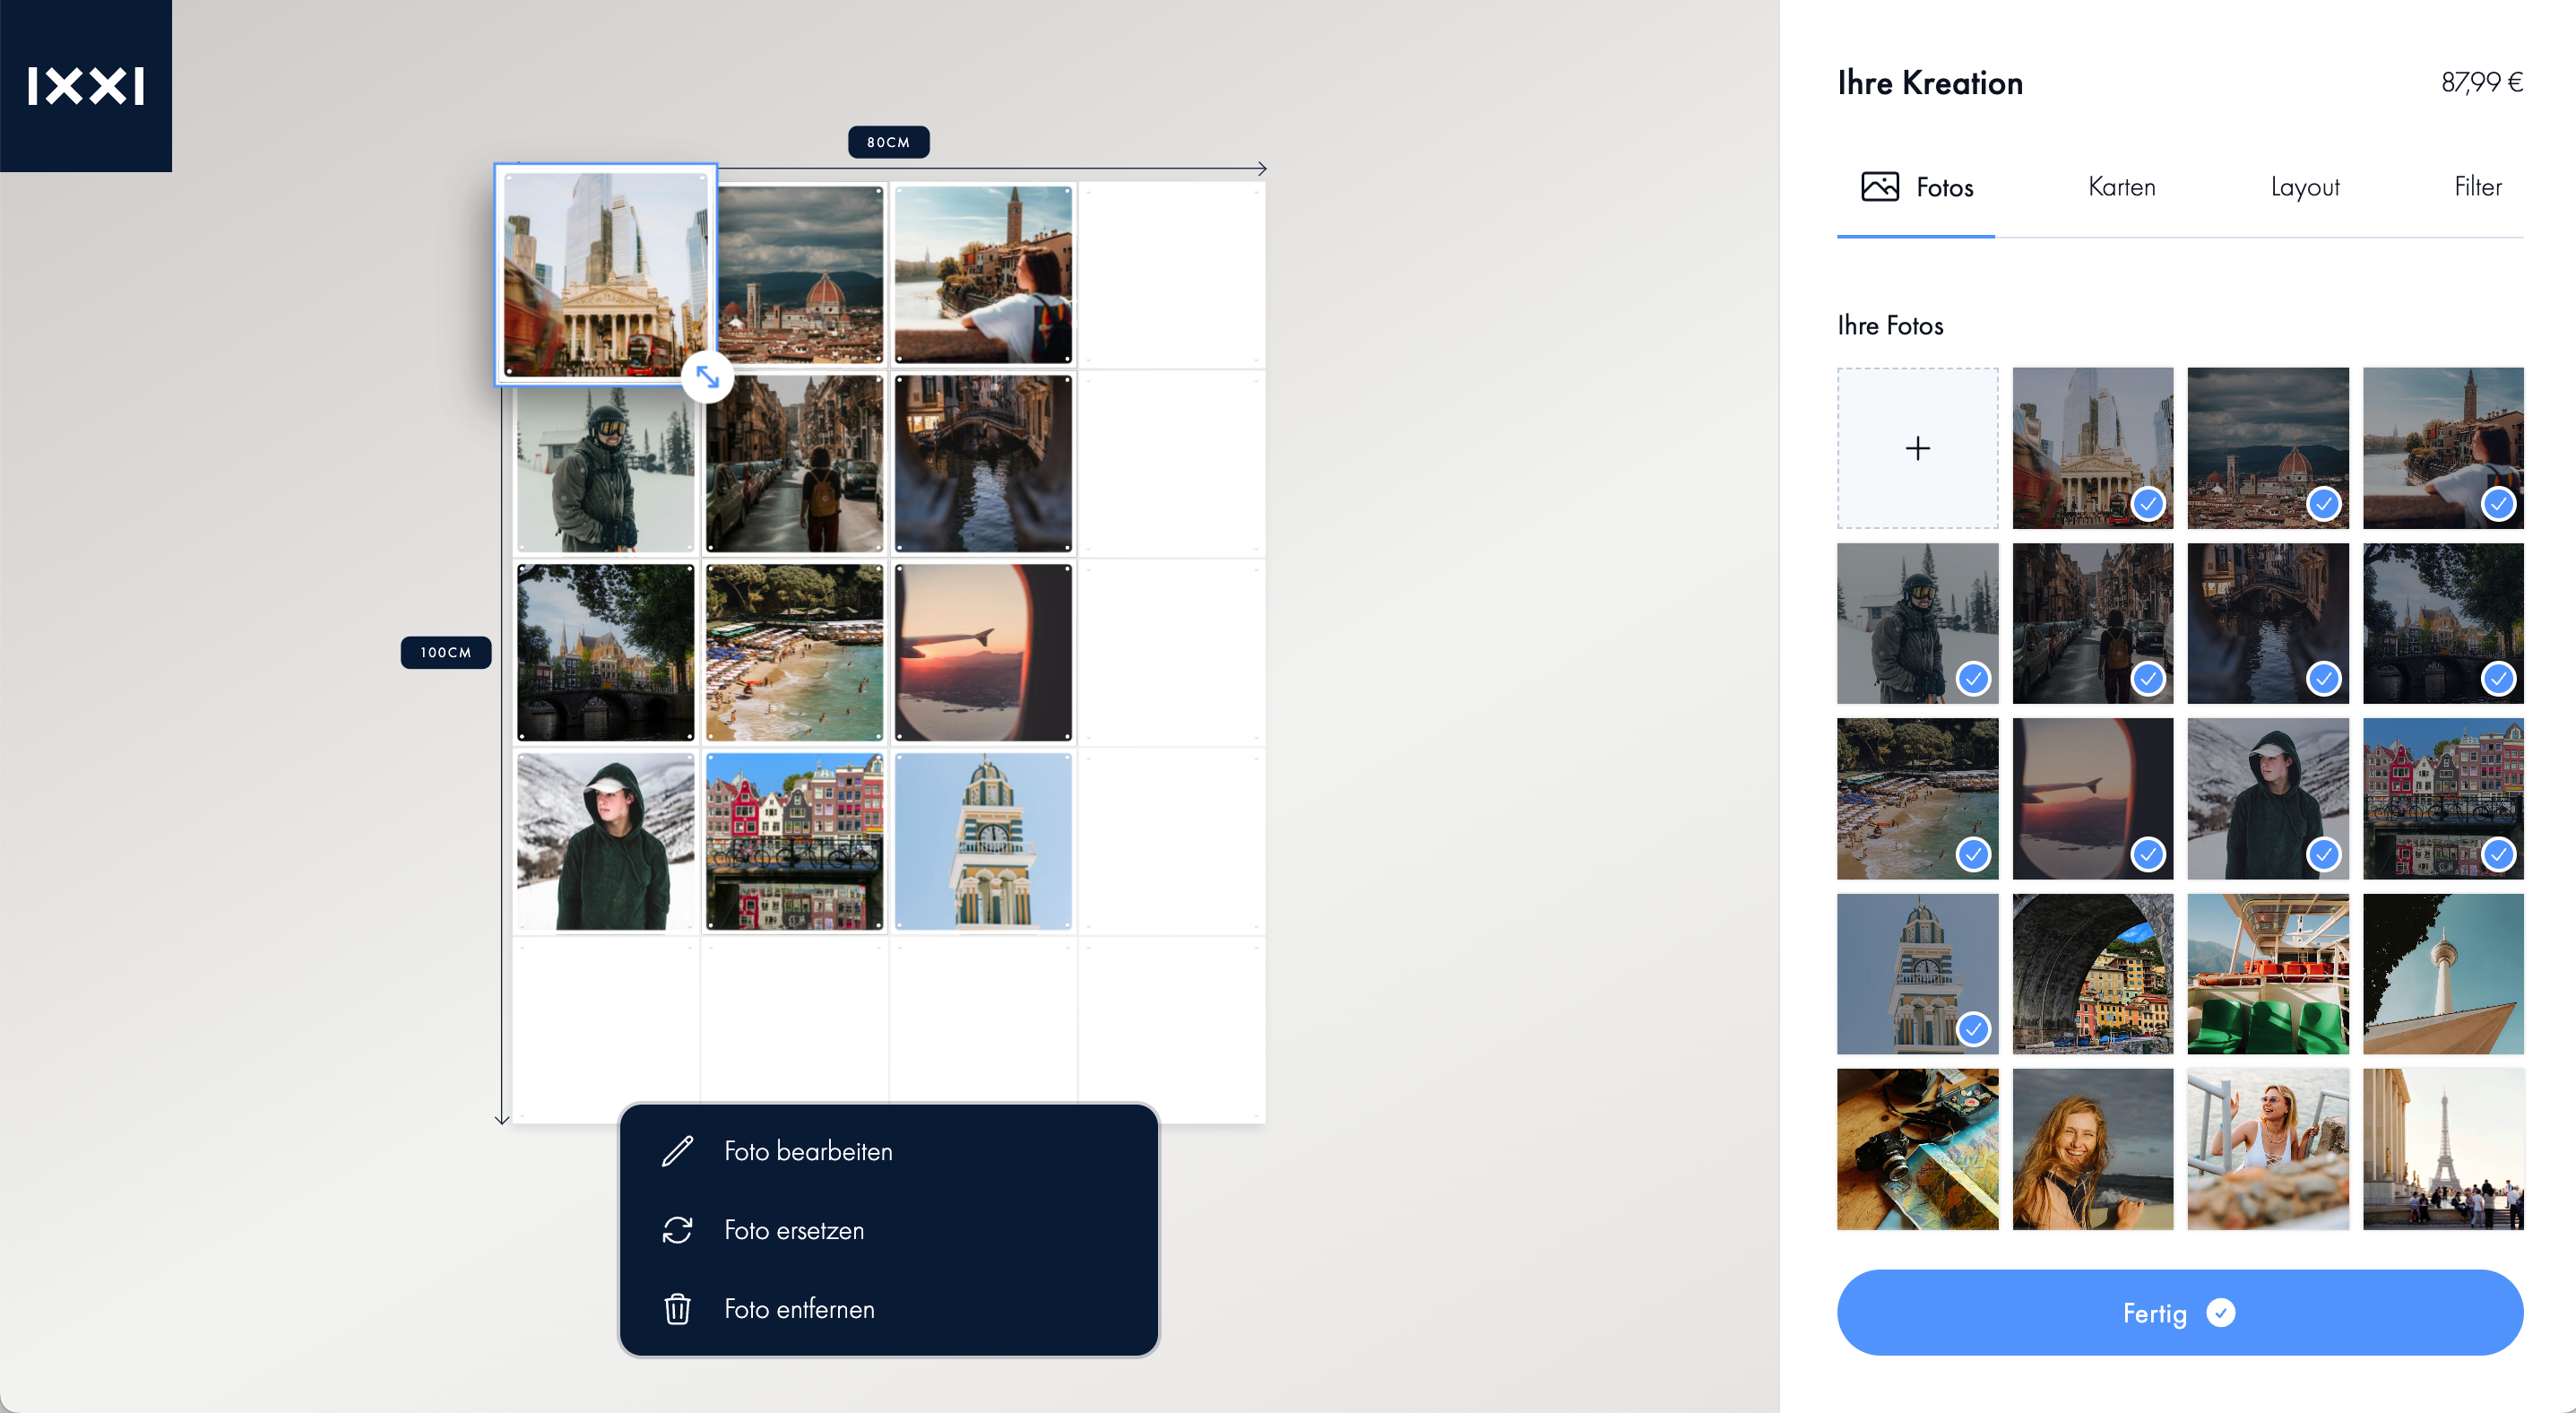Viewport: 2576px width, 1413px height.
Task: Select the hooded person photo on canvas
Action: [605, 841]
